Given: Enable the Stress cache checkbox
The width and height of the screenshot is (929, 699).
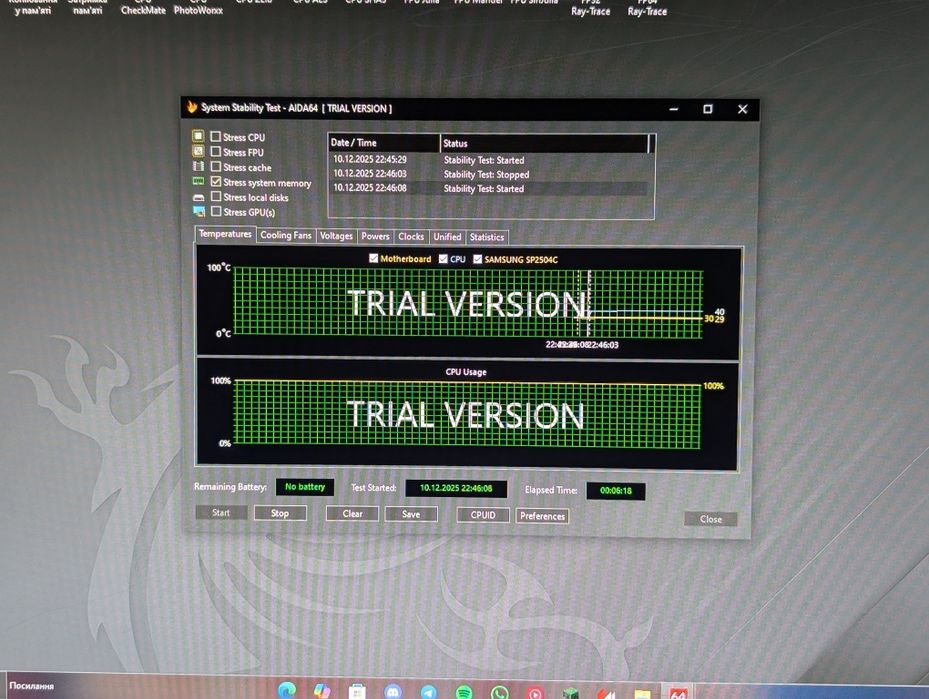Looking at the screenshot, I should click(216, 166).
